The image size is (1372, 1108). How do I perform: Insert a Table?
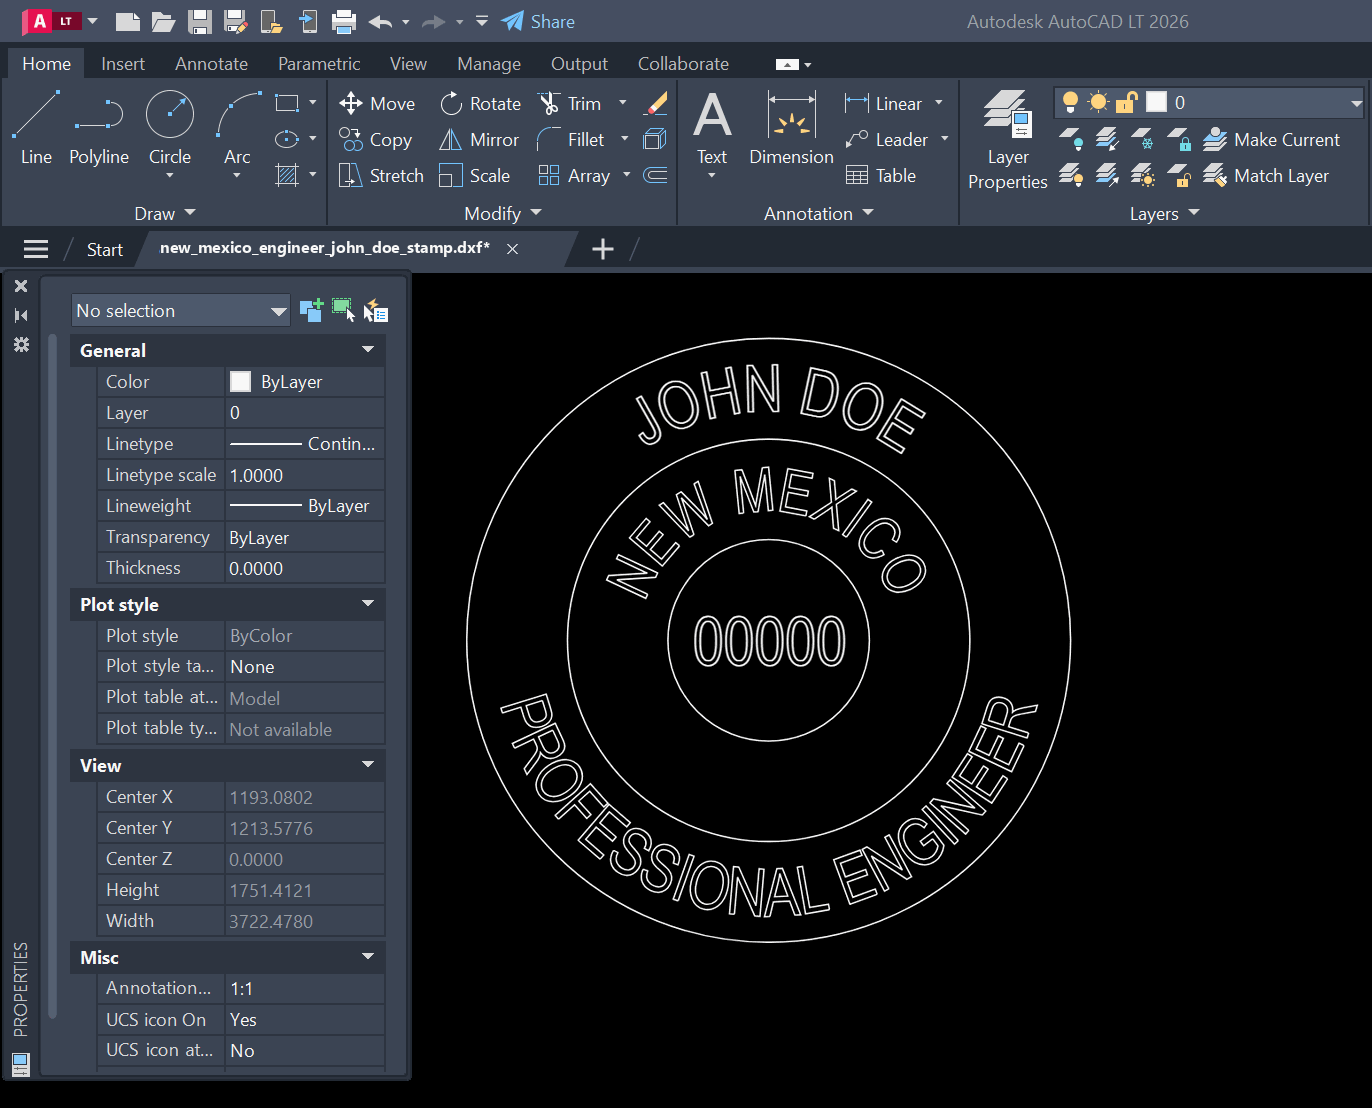(x=881, y=175)
